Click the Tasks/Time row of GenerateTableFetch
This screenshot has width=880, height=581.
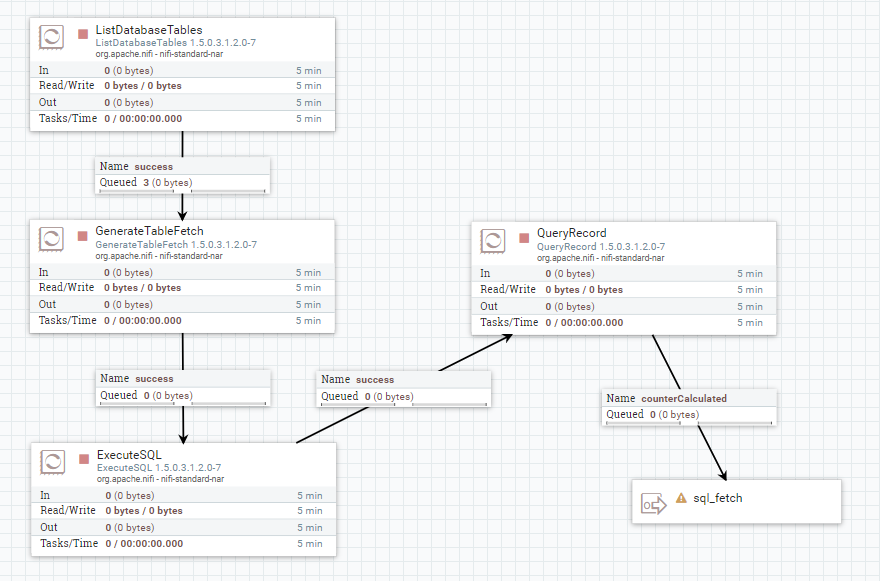182,321
